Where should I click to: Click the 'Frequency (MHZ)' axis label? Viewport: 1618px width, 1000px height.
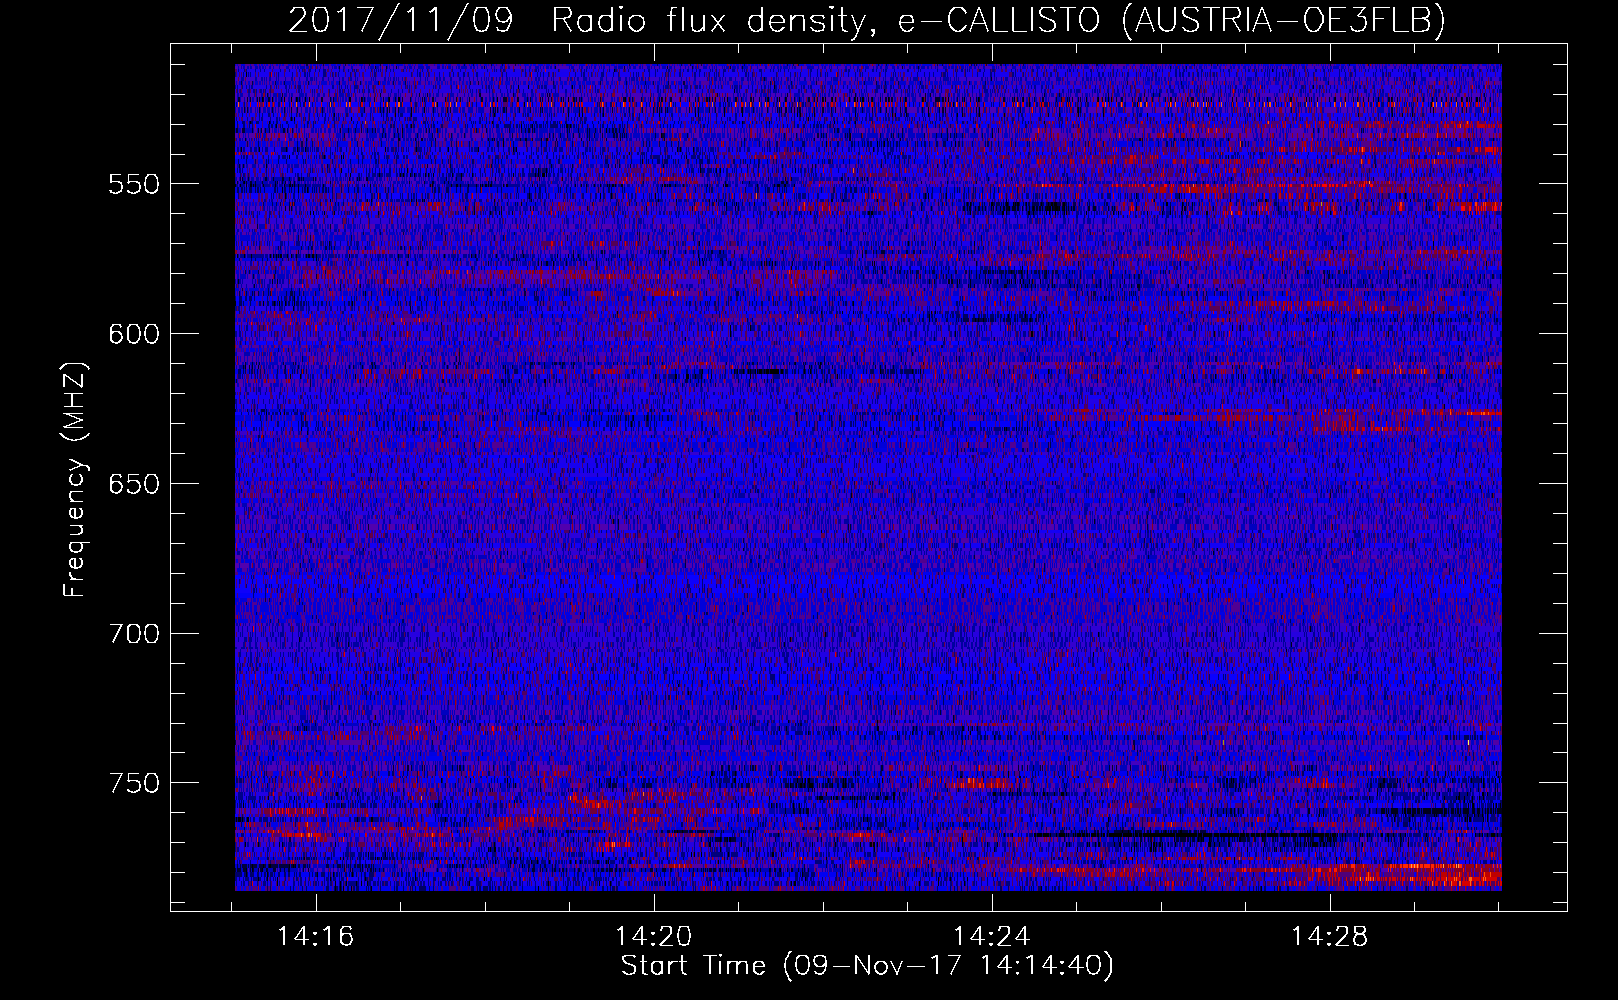(75, 480)
